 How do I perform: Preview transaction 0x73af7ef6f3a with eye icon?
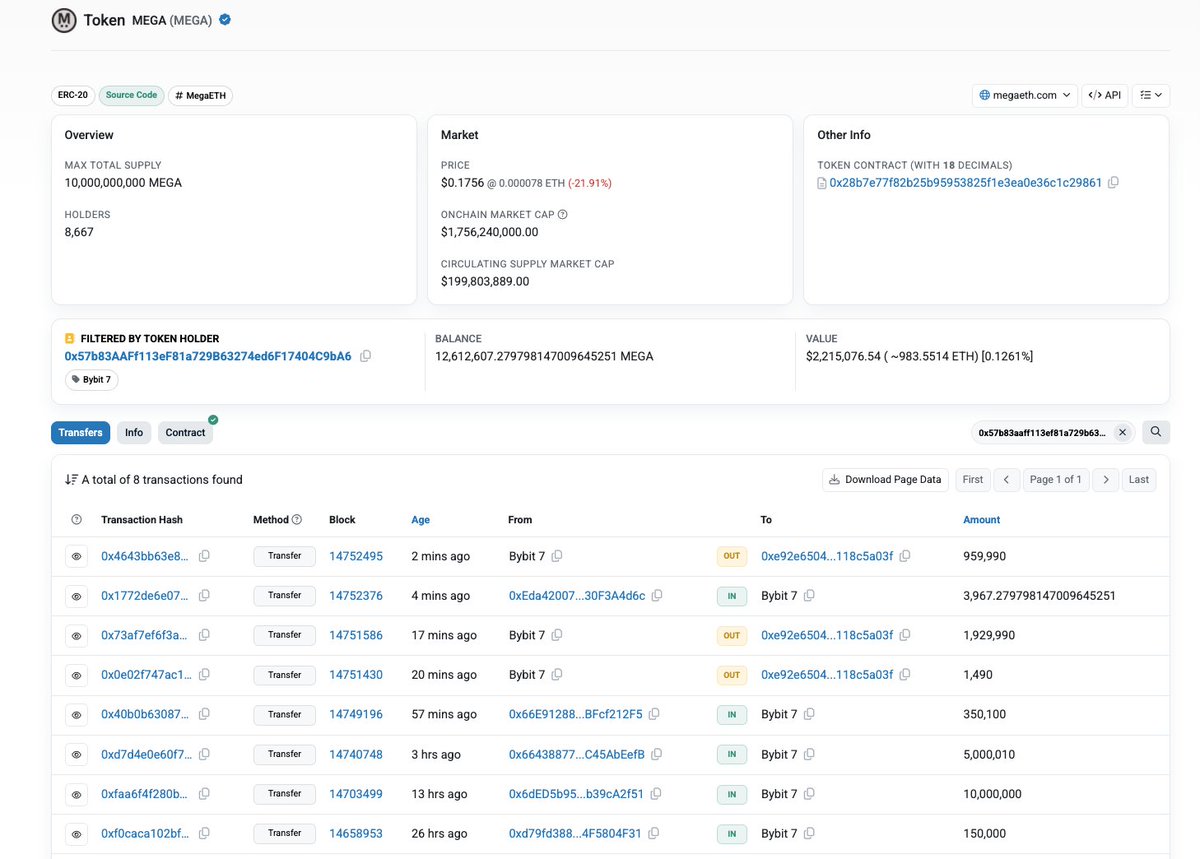point(77,635)
